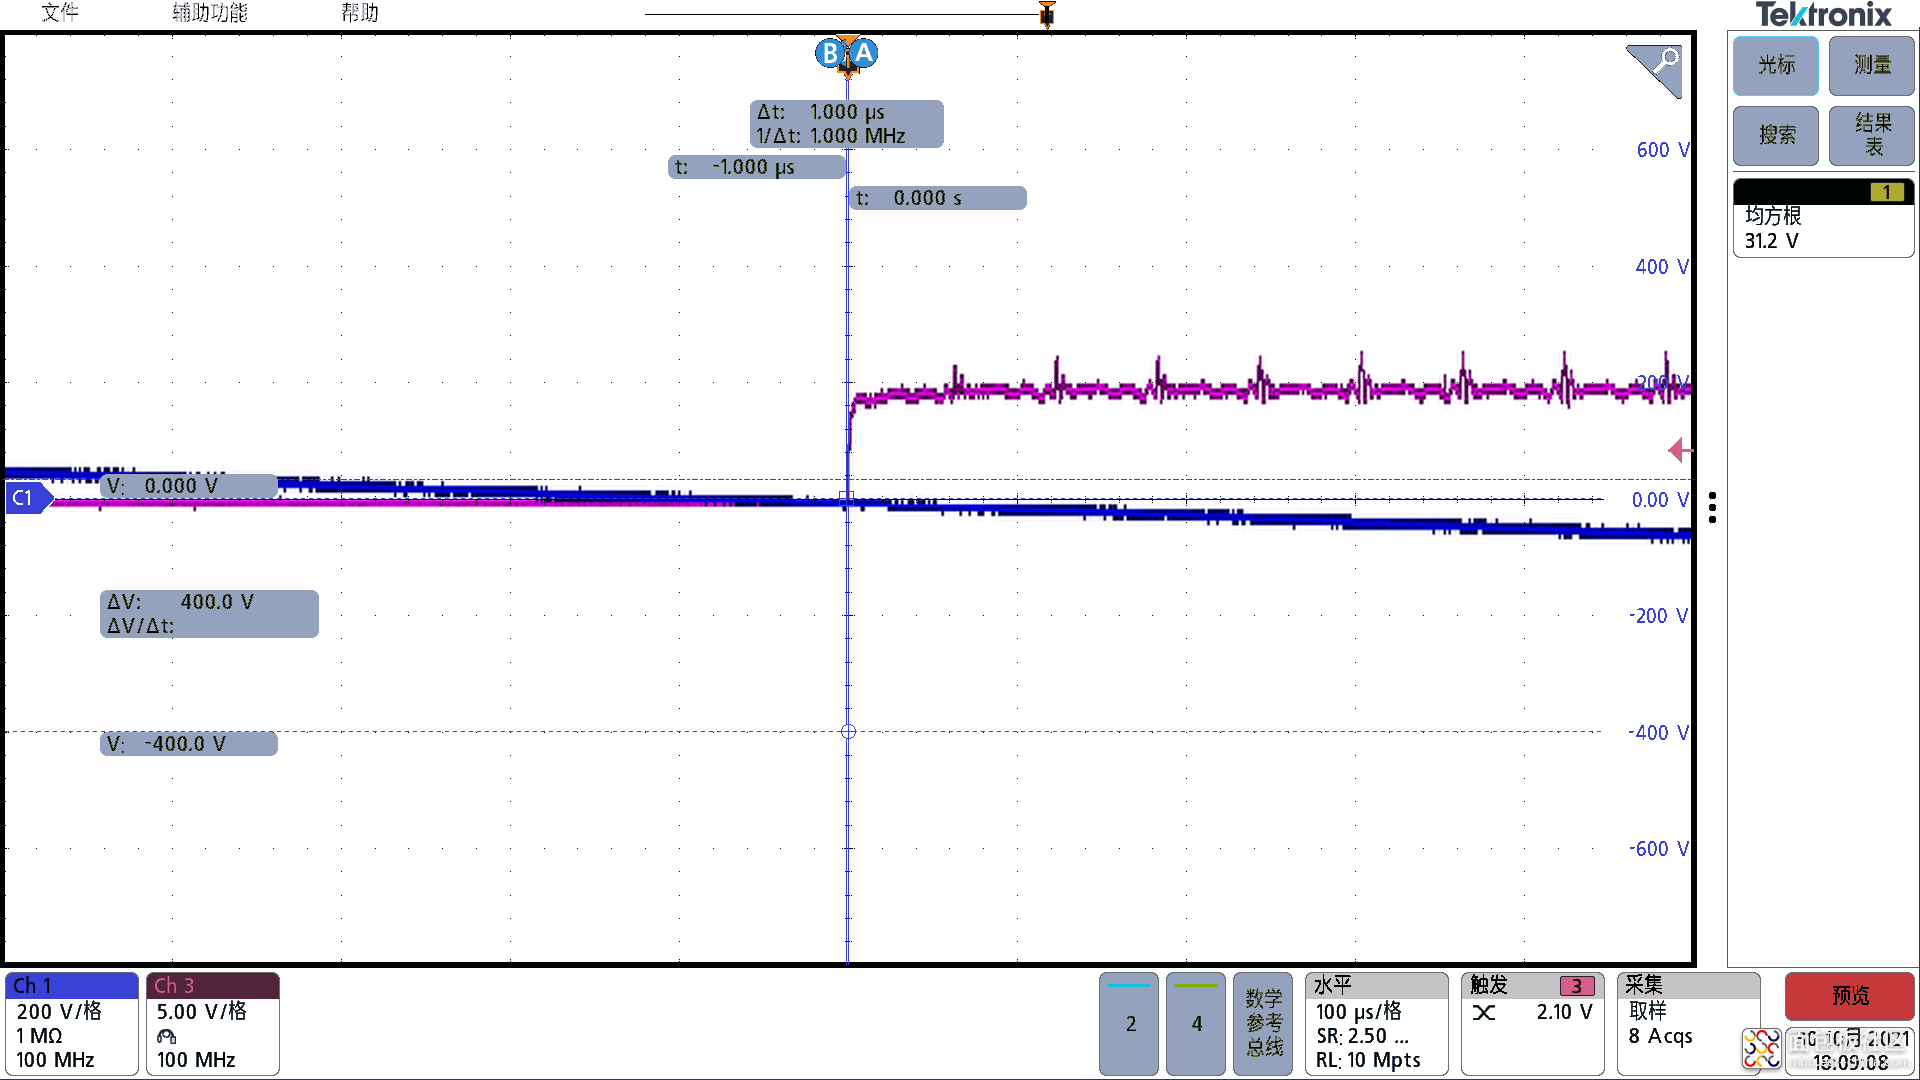The image size is (1920, 1080).
Task: Click the 数学参考总线 add button
Action: click(x=1264, y=1024)
